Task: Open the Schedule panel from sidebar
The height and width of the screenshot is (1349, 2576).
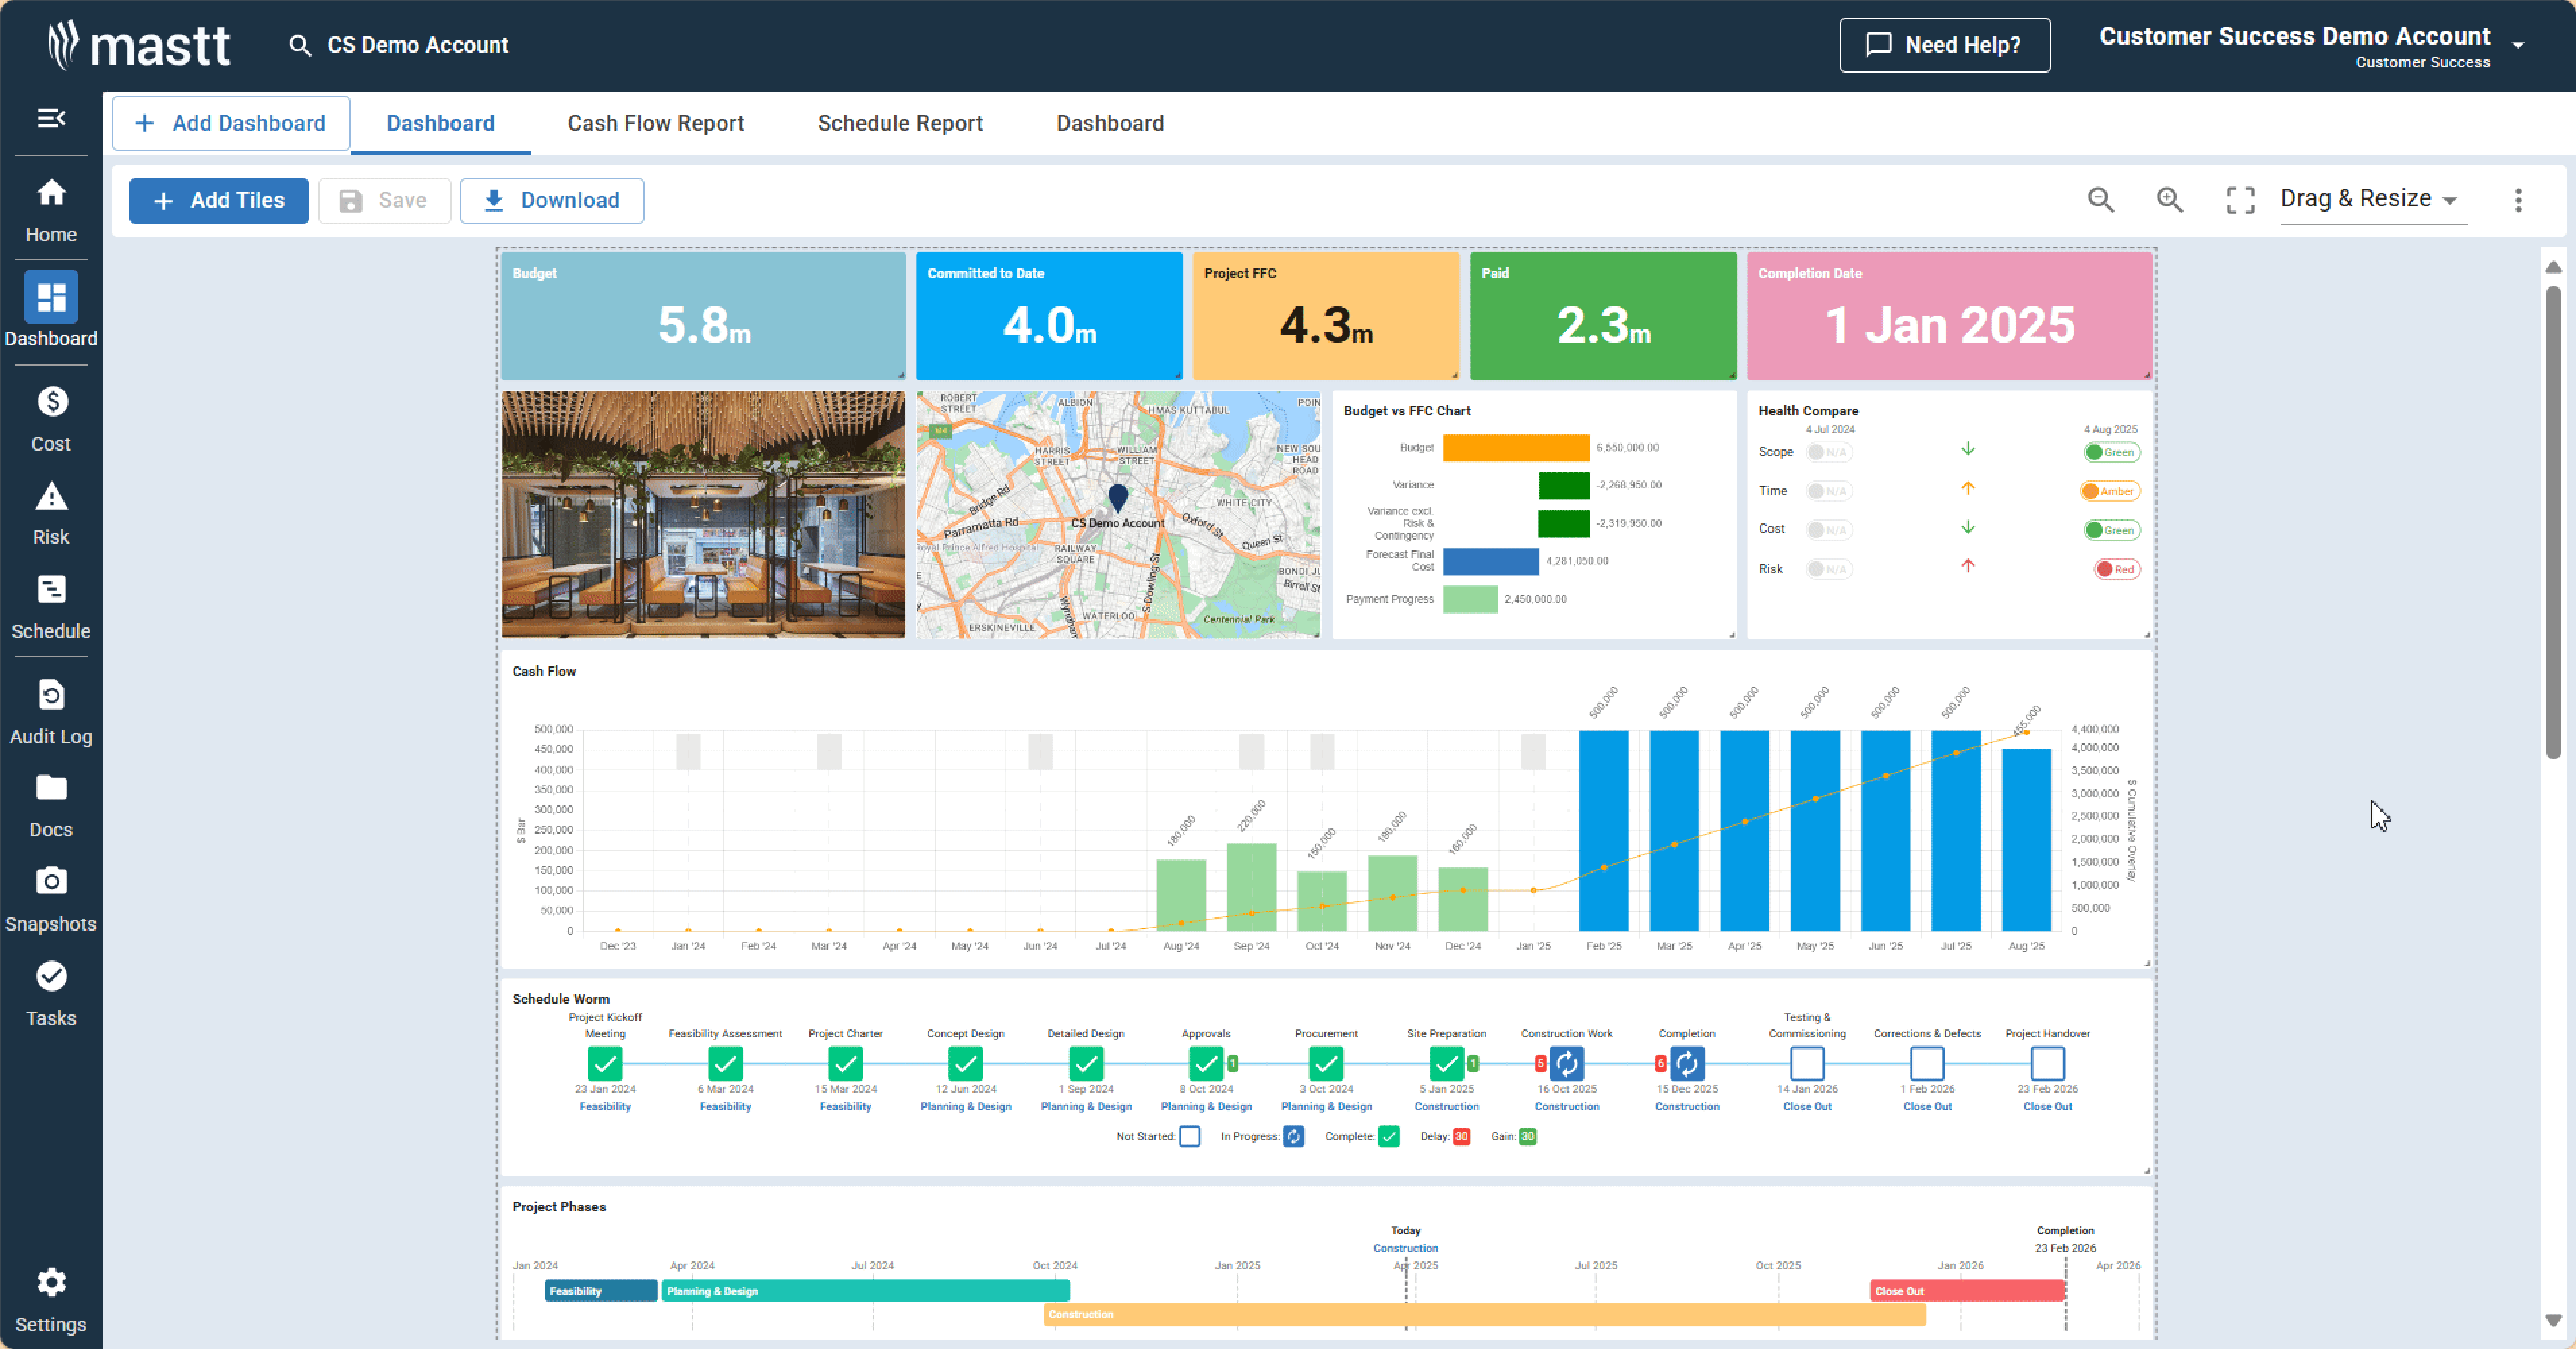Action: click(x=51, y=601)
